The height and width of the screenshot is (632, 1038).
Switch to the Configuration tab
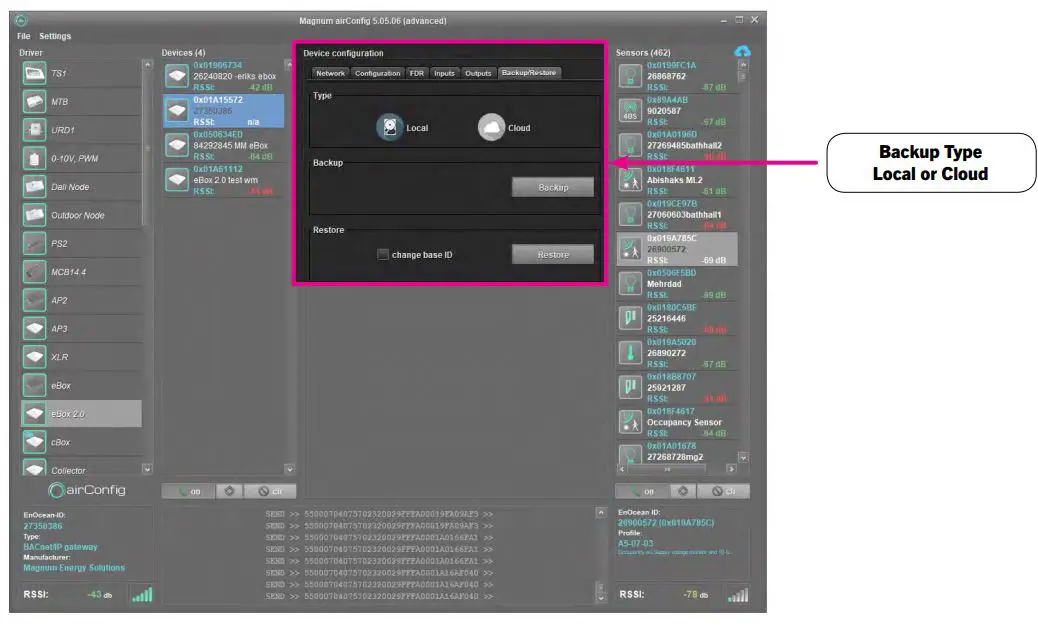[x=377, y=73]
